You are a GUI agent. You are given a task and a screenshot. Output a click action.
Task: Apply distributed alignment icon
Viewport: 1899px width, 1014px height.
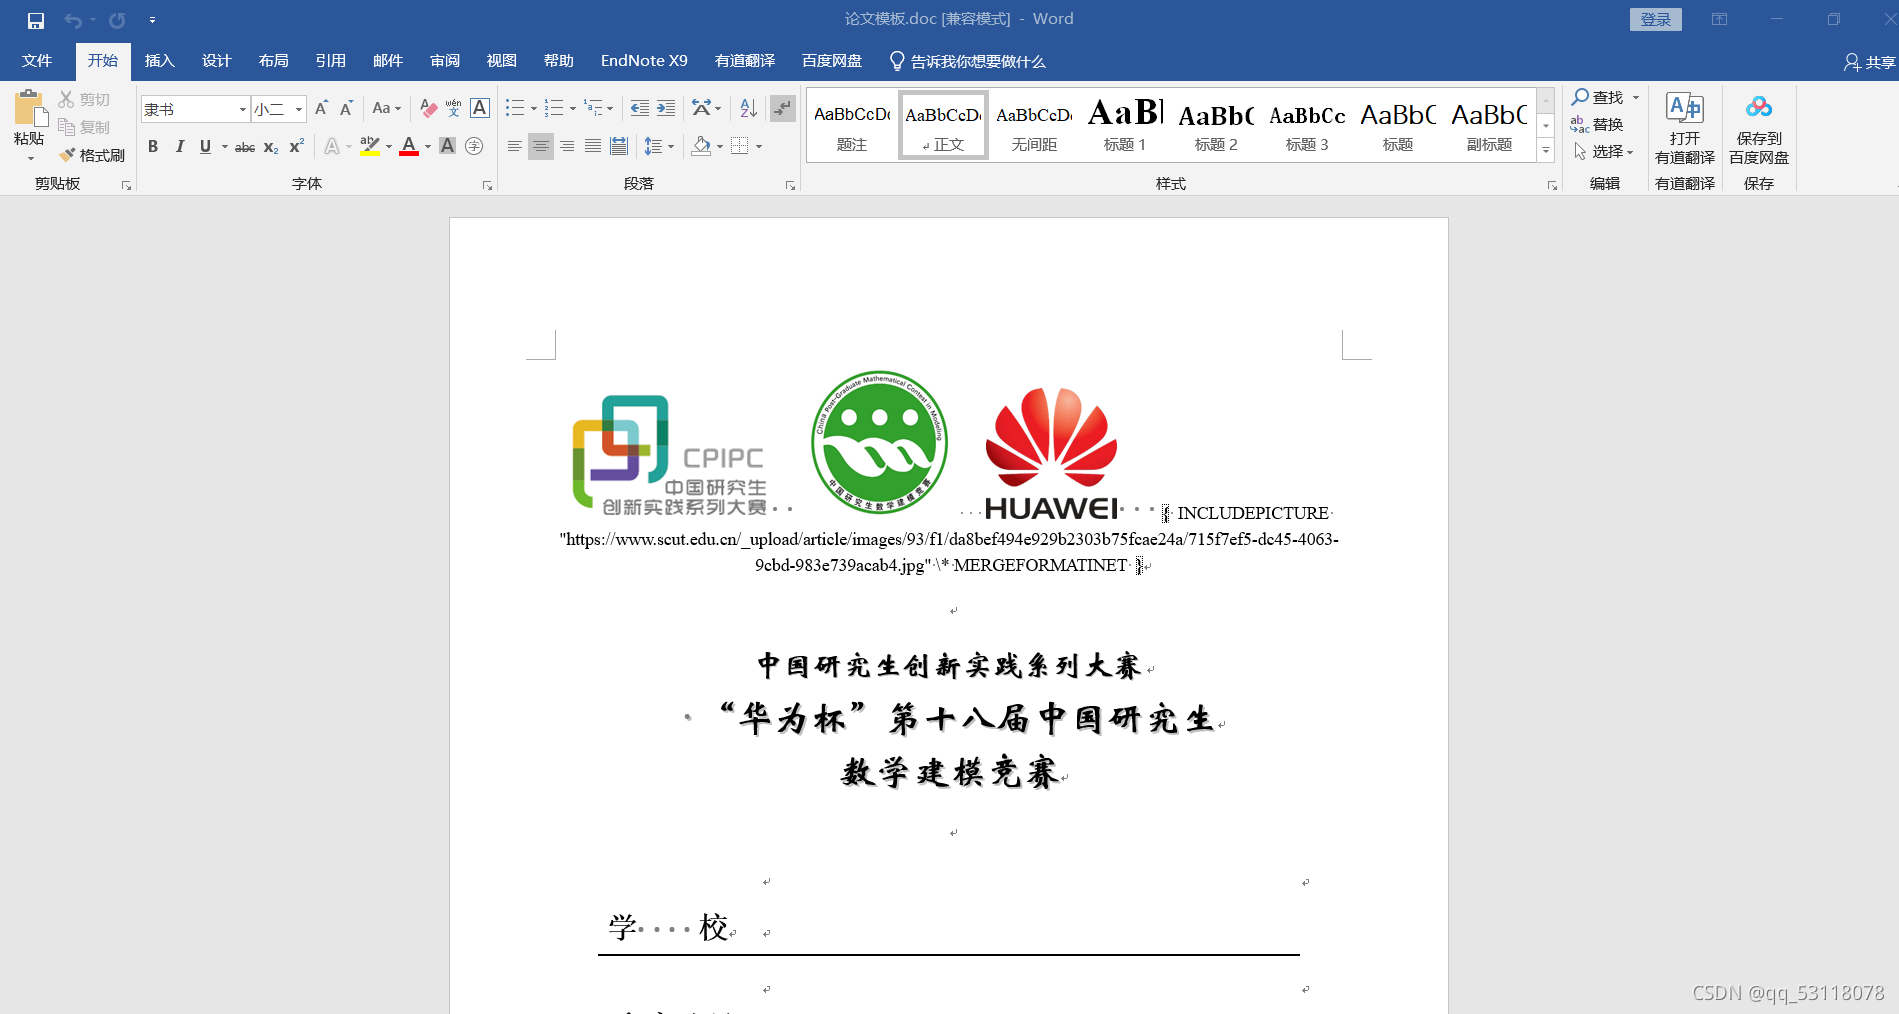[x=619, y=147]
